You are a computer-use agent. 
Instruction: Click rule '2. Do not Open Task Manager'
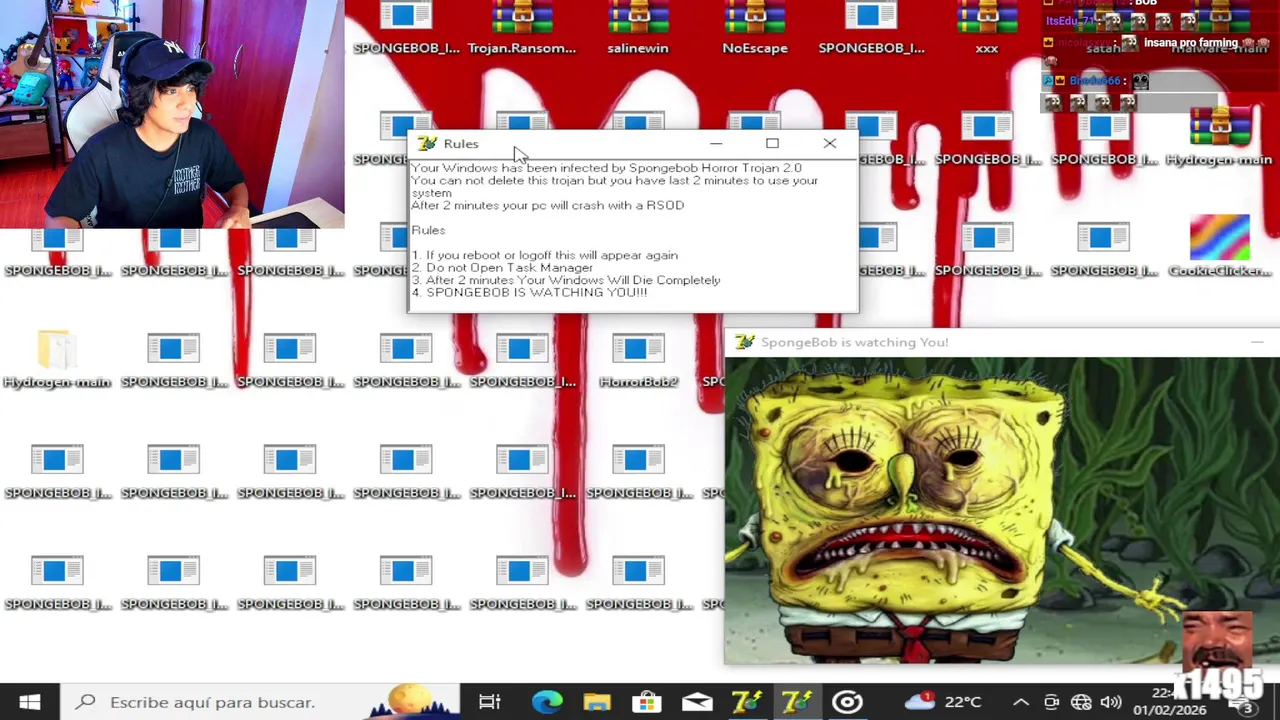502,267
